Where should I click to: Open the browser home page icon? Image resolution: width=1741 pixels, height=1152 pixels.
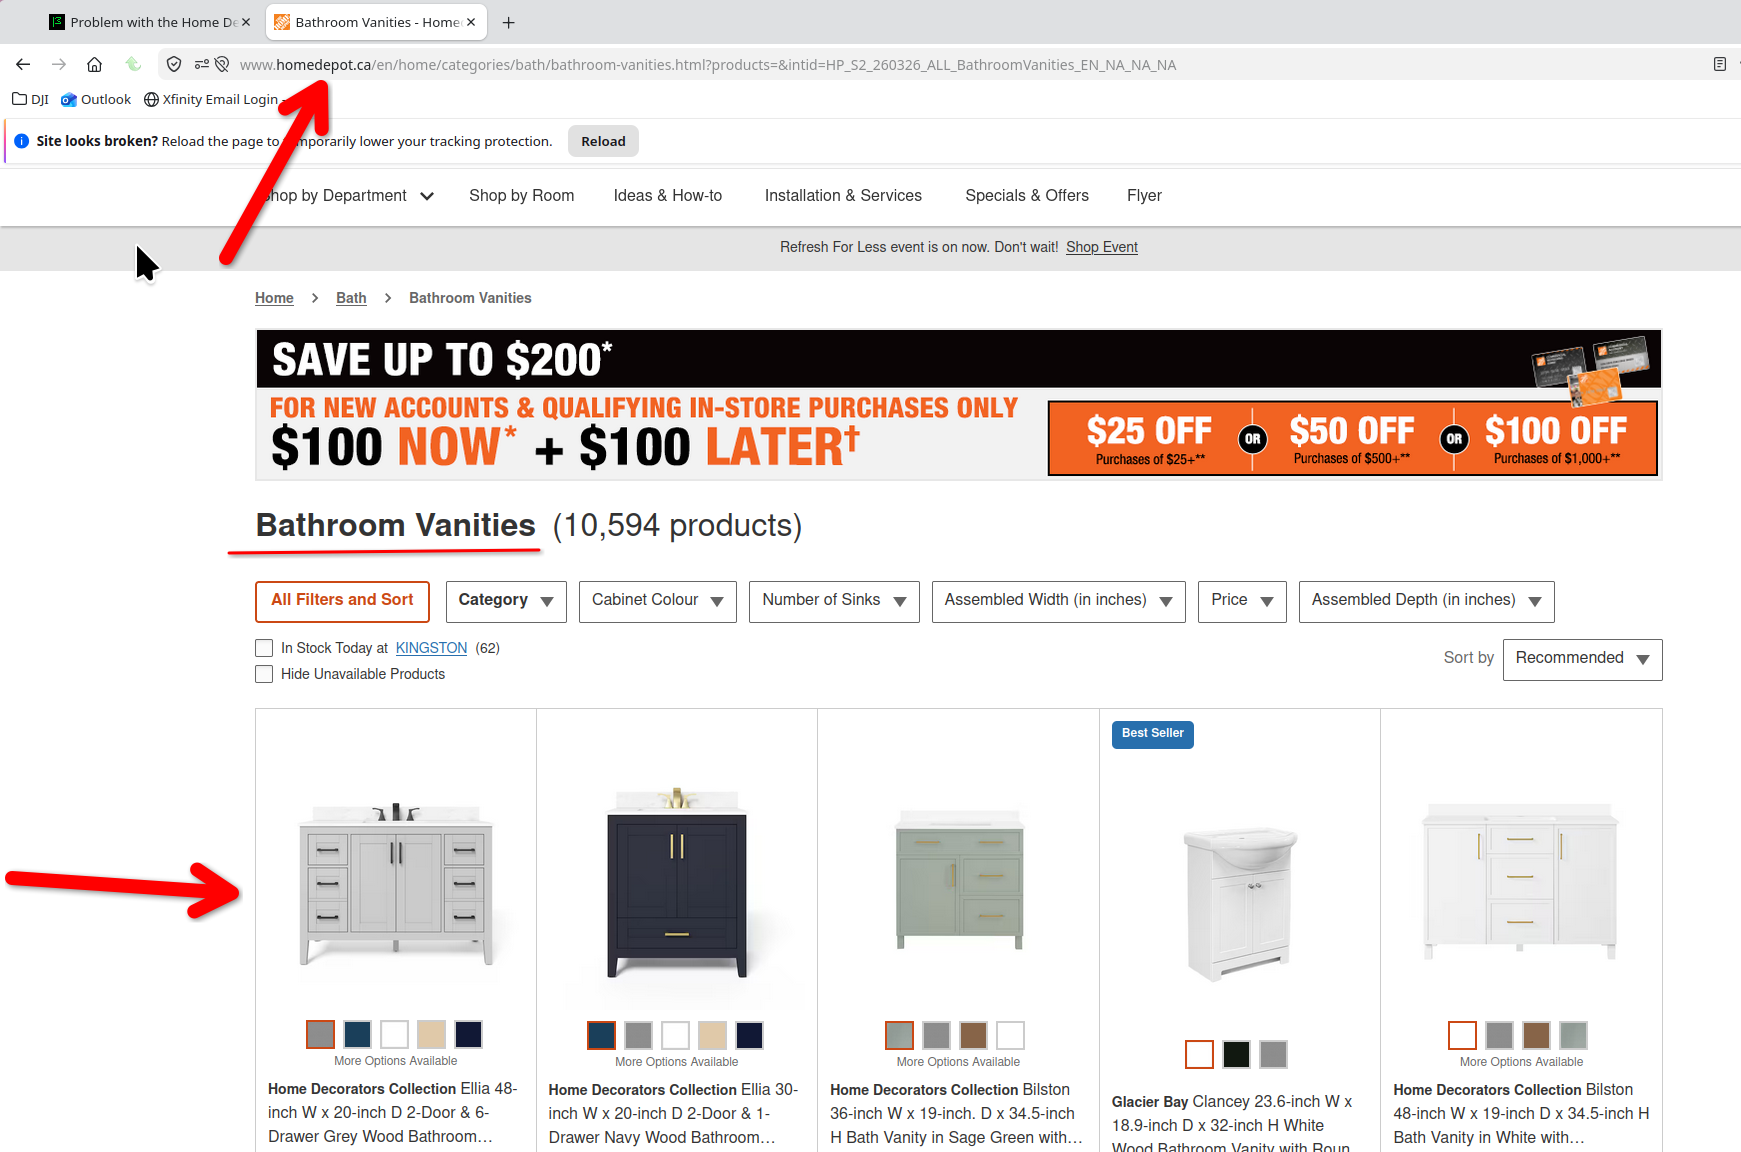pos(94,64)
